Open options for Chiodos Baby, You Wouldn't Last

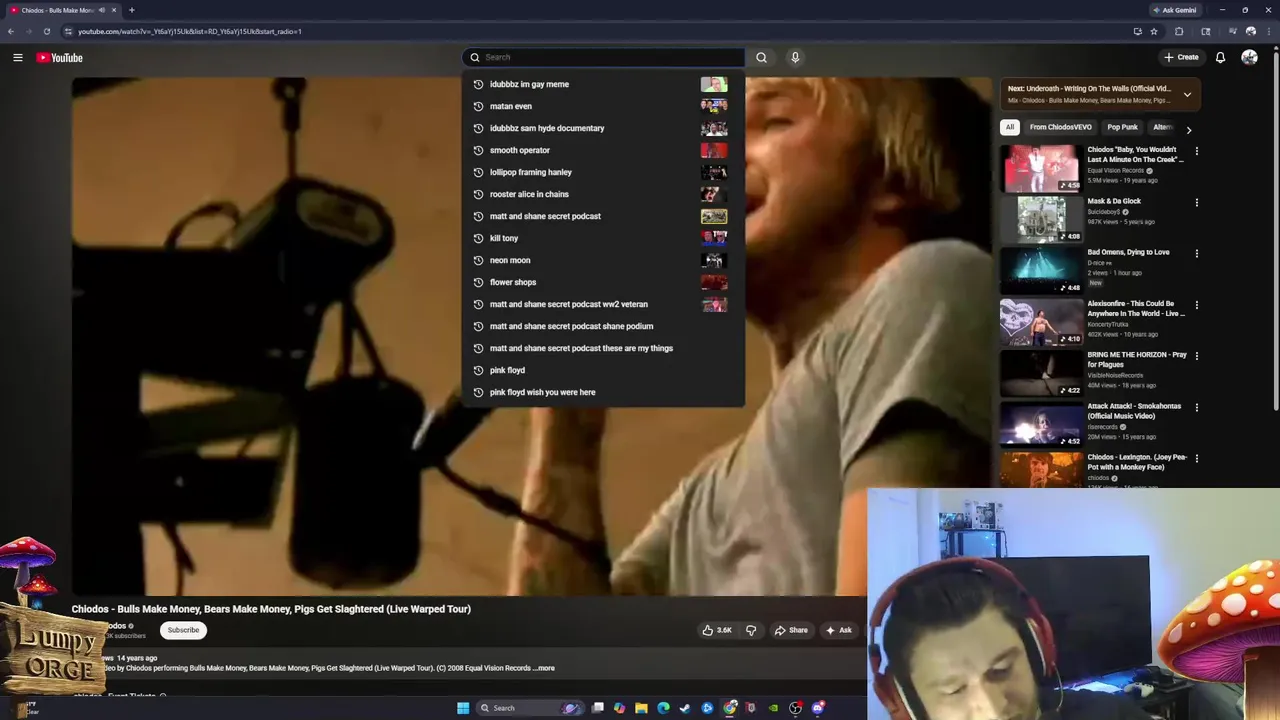(x=1196, y=151)
